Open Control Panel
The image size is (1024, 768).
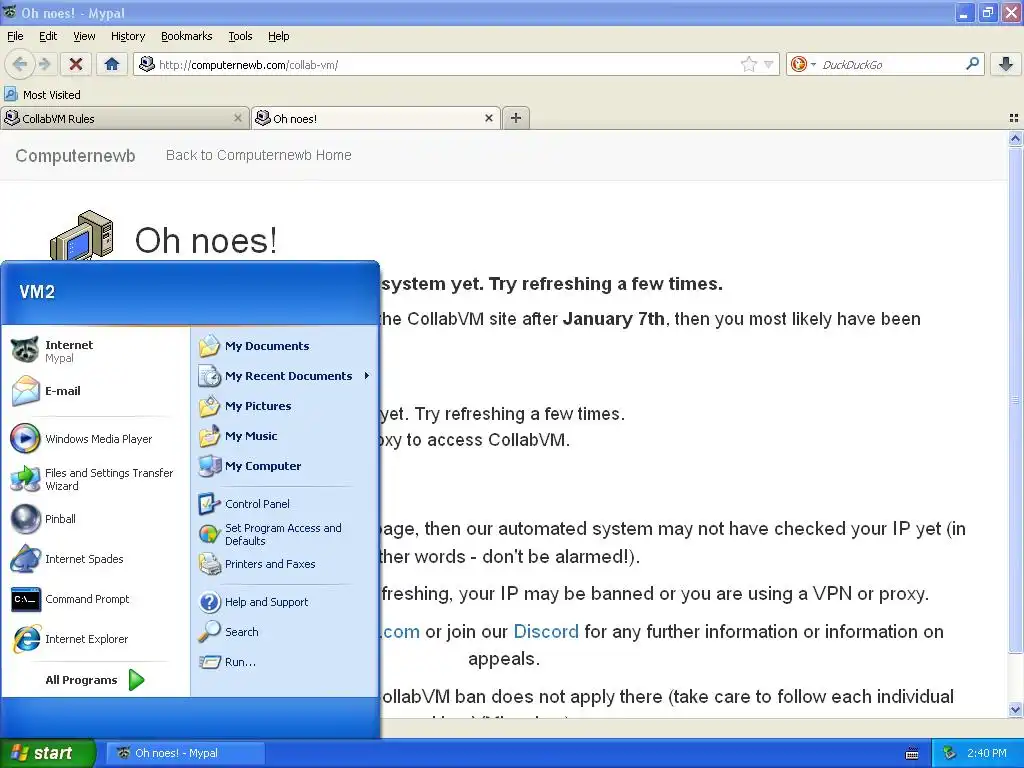click(x=284, y=504)
